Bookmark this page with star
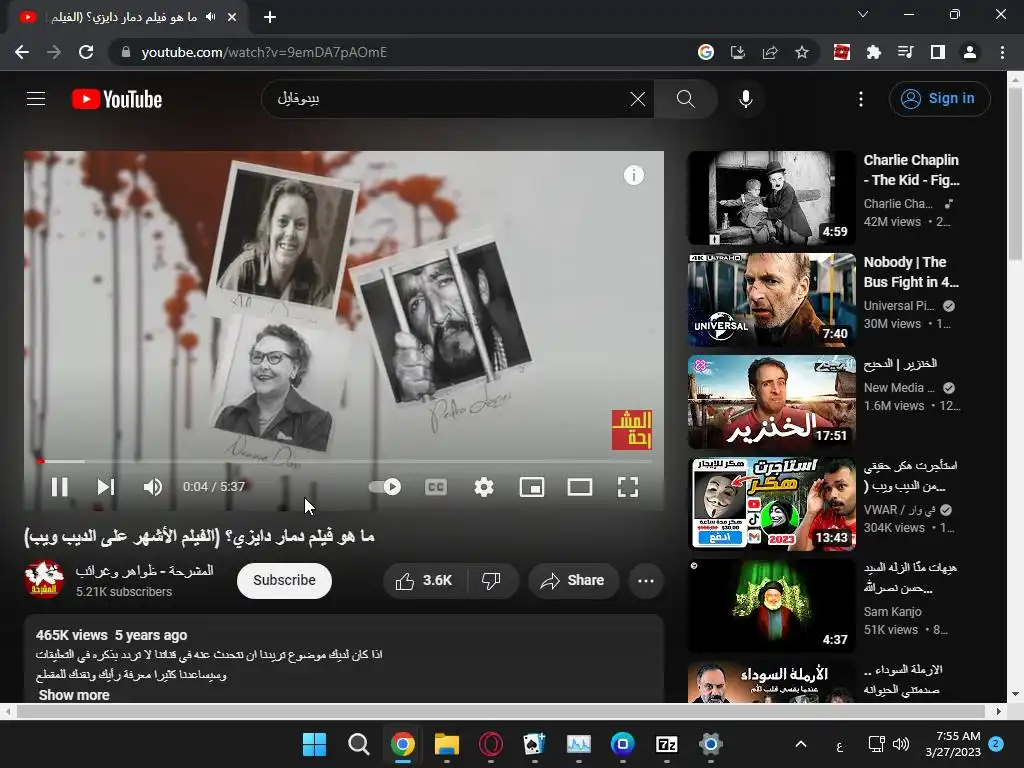Screen dimensions: 1024x768 [x=802, y=52]
